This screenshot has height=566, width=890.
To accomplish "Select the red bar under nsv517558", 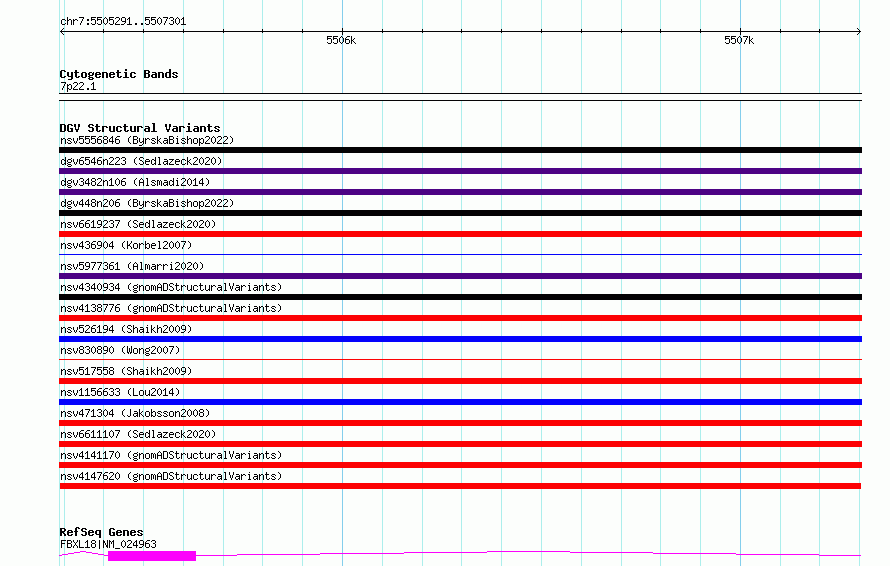I will (x=460, y=381).
